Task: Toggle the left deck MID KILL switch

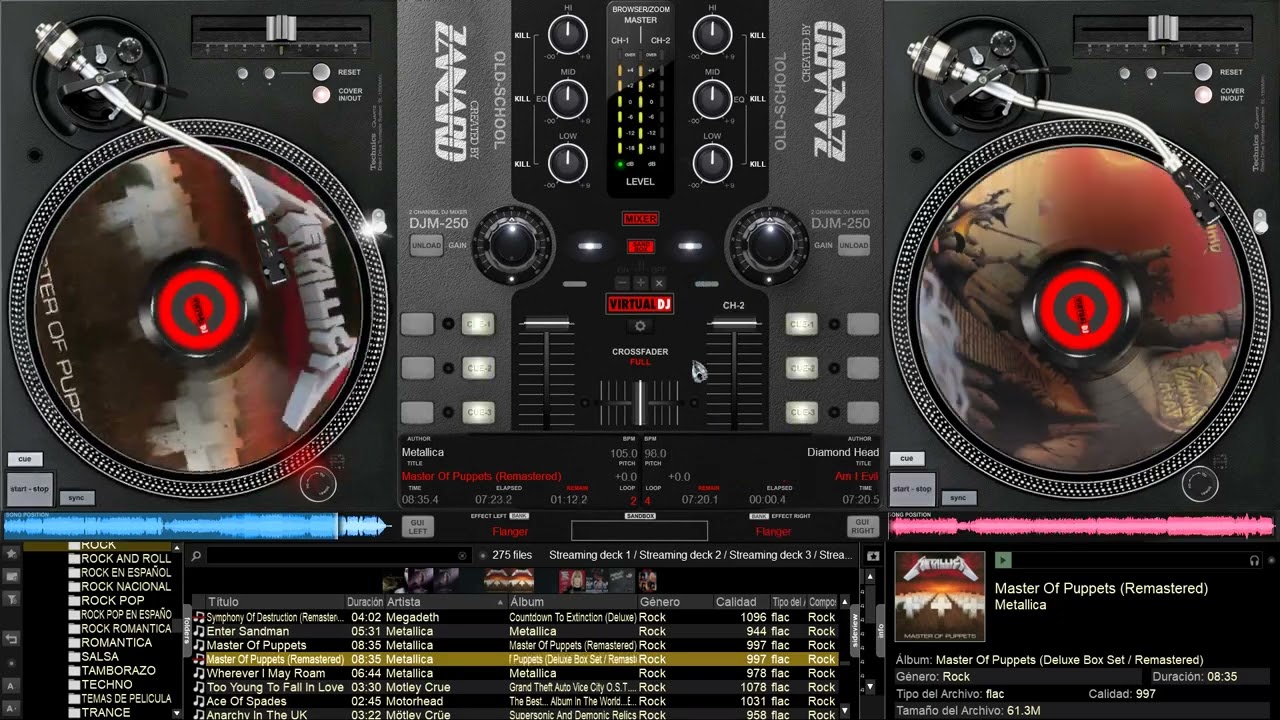Action: coord(522,99)
